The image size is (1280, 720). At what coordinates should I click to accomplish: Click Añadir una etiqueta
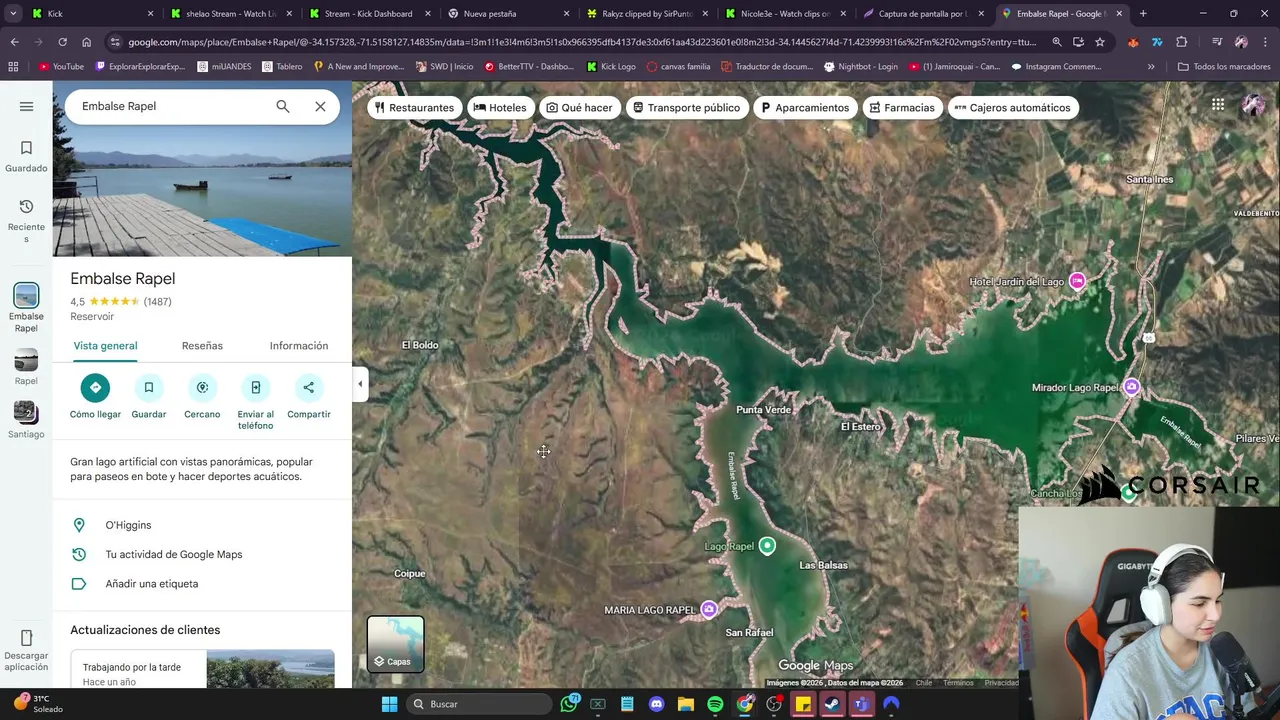(x=202, y=584)
